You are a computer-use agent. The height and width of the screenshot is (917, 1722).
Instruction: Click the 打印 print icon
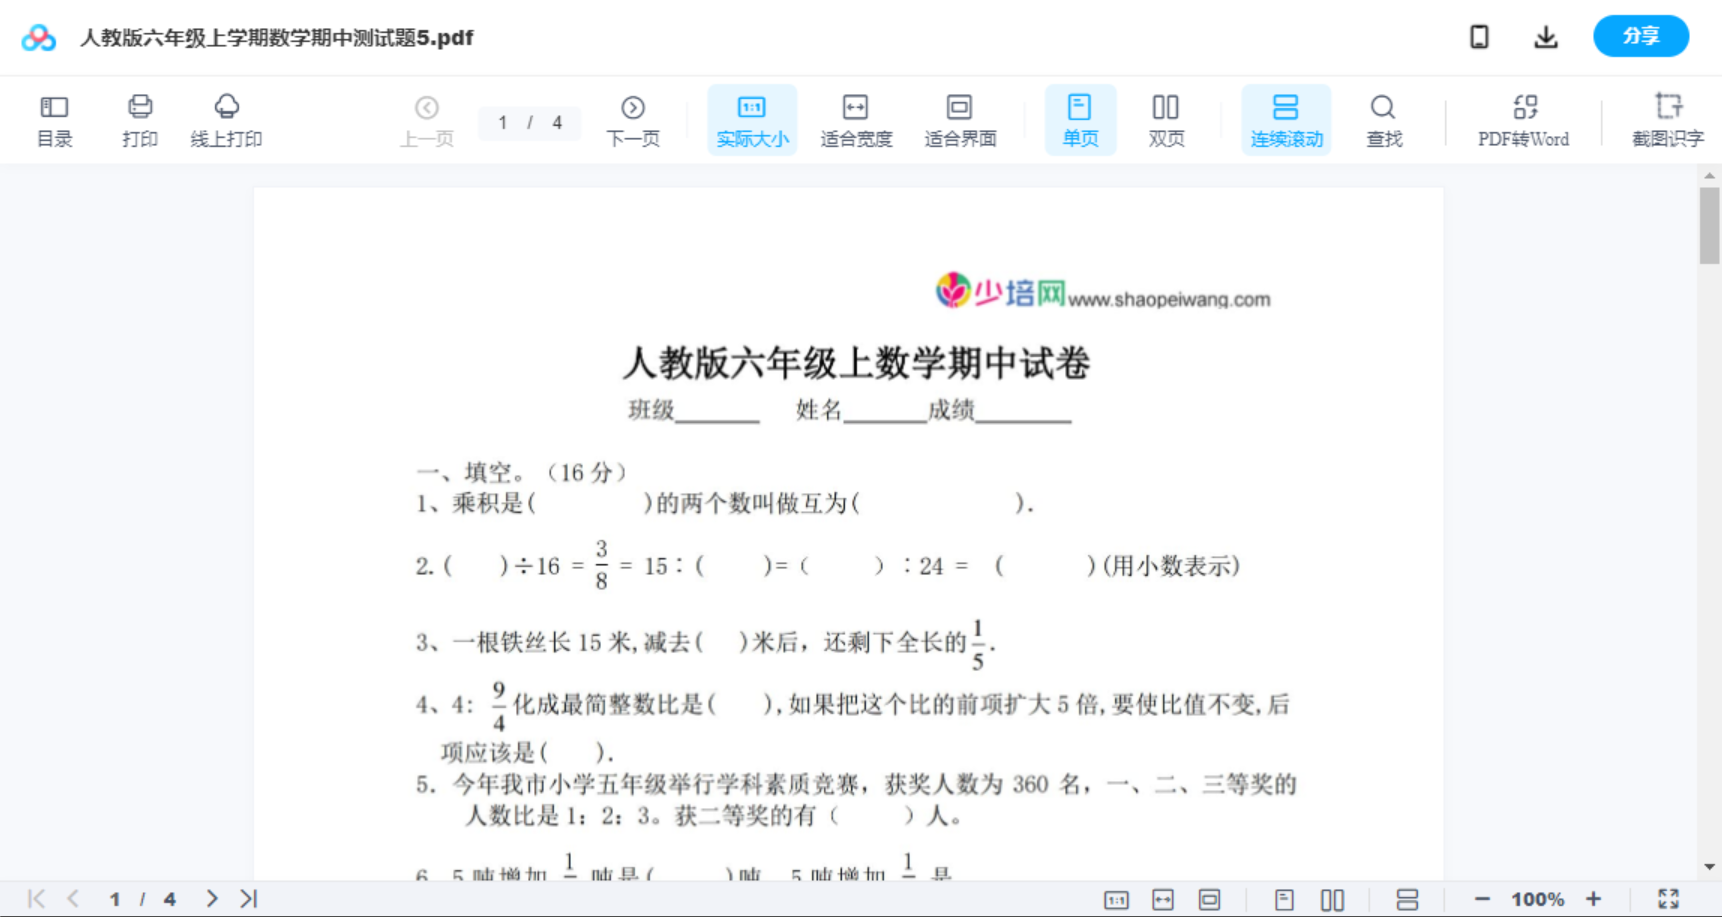[140, 119]
